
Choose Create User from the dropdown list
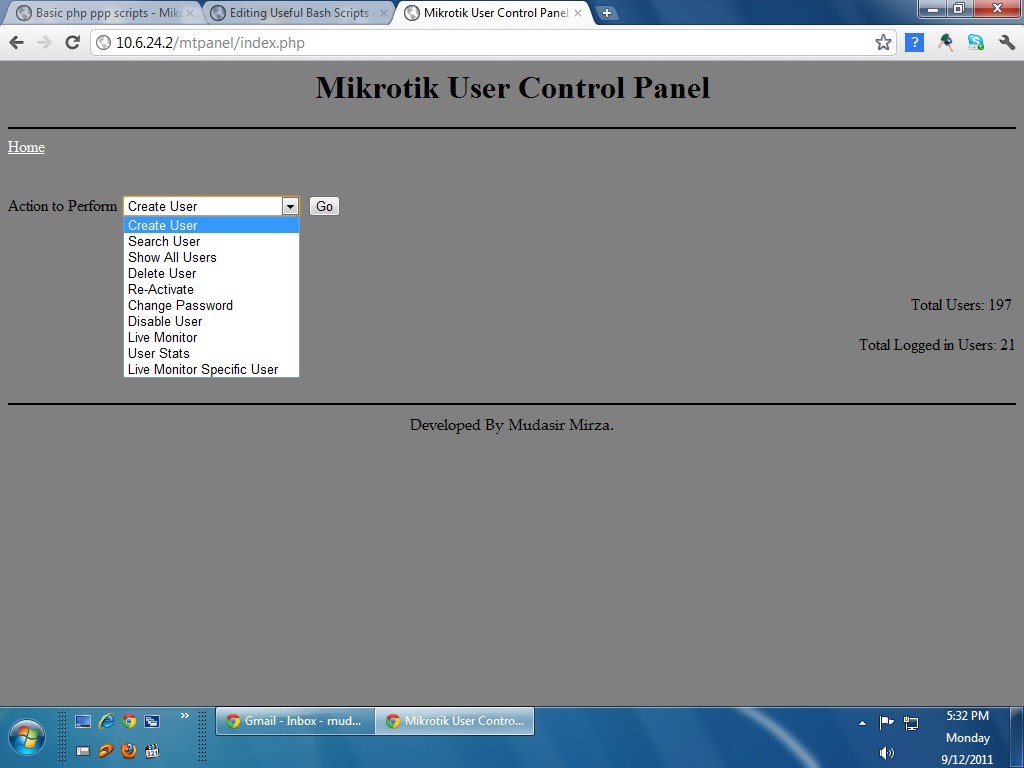[x=211, y=225]
